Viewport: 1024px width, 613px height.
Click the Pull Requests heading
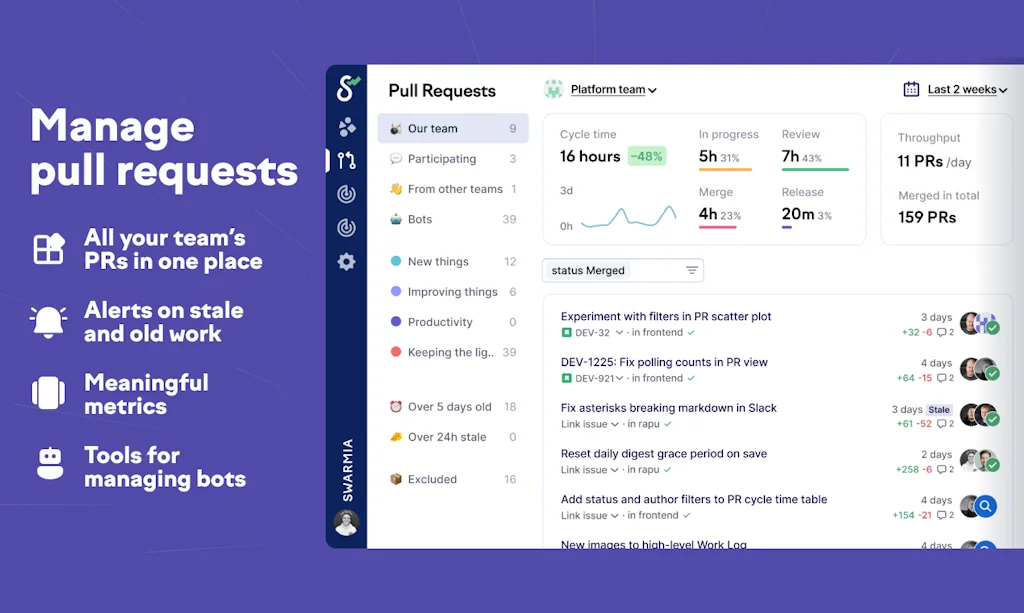442,91
